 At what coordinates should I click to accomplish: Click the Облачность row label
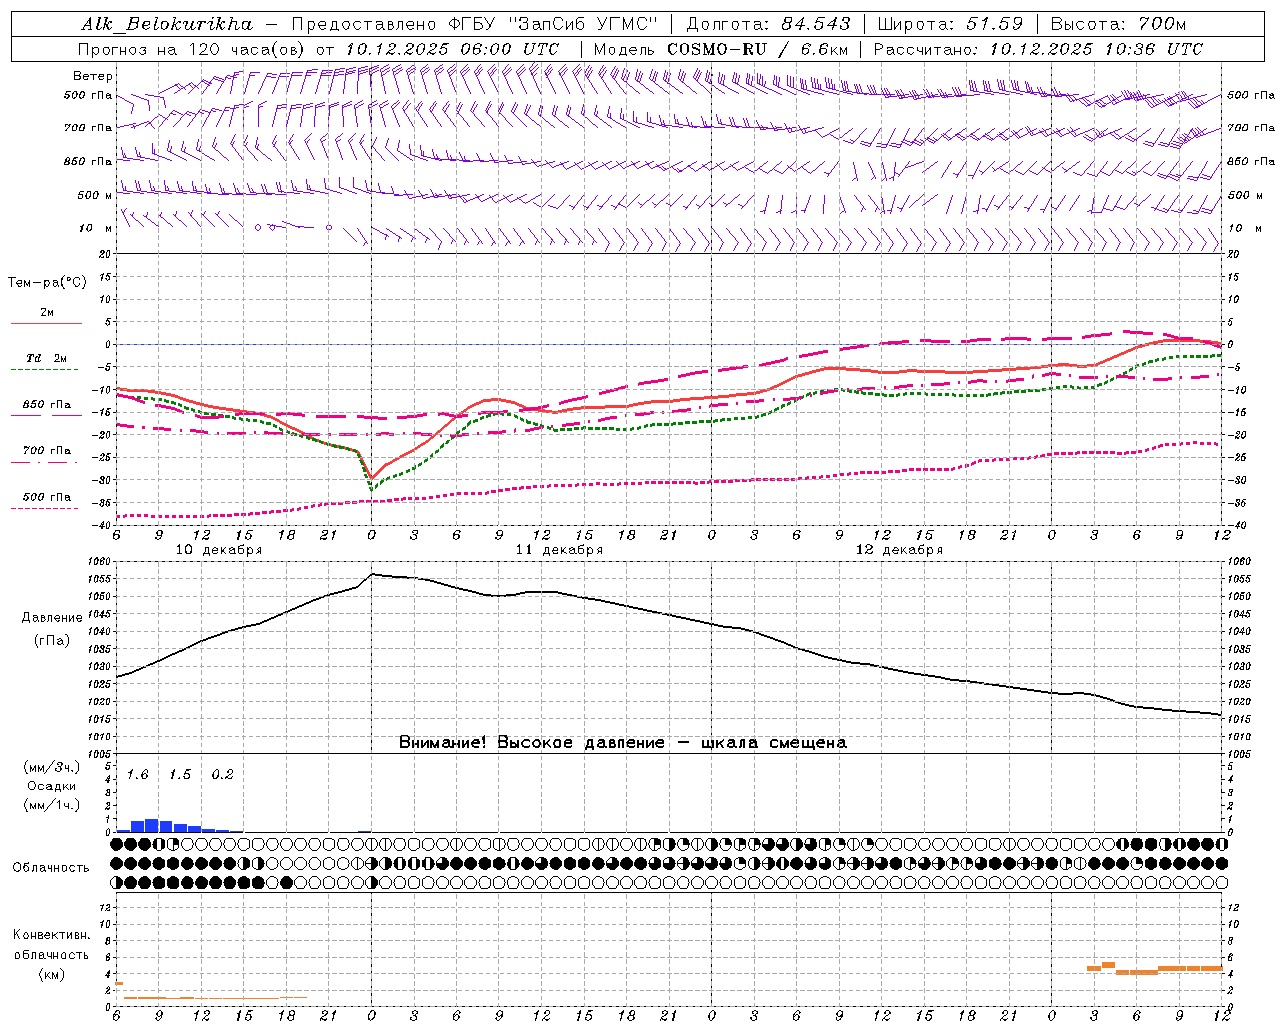tap(51, 868)
